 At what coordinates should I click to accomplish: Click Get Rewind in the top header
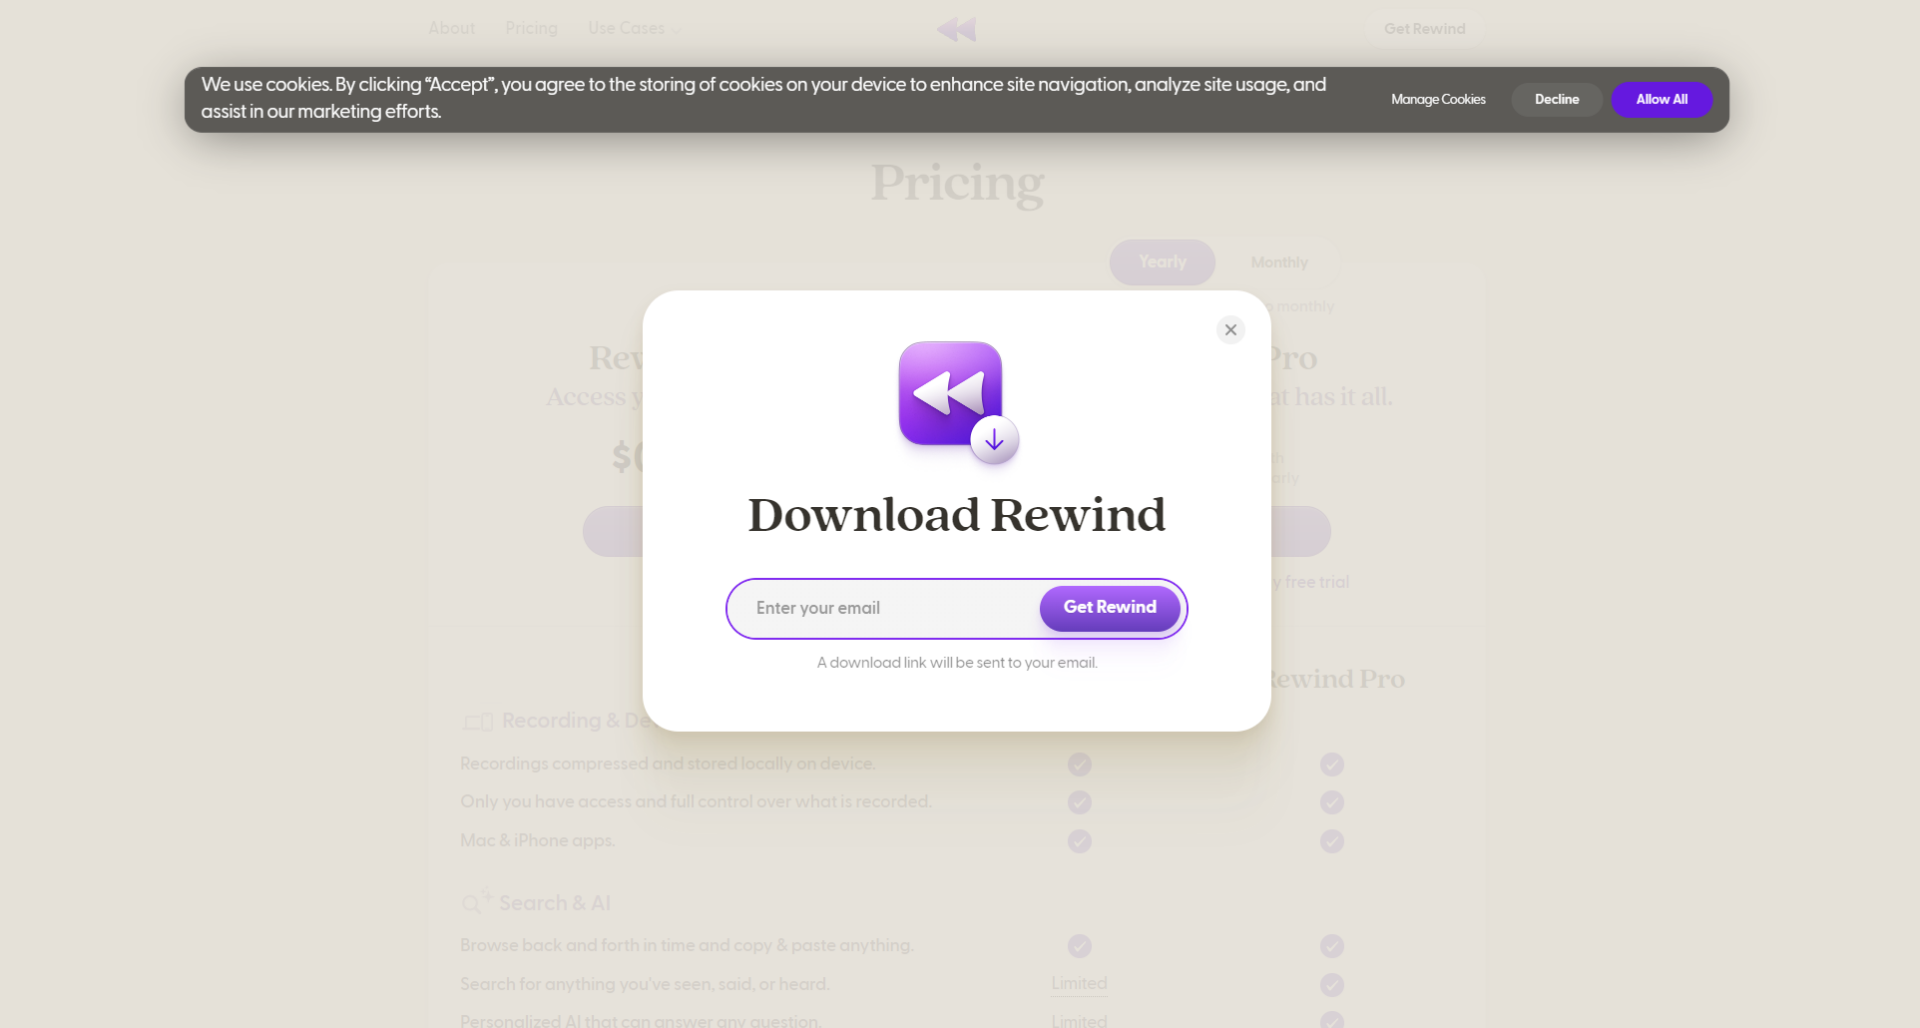coord(1424,29)
